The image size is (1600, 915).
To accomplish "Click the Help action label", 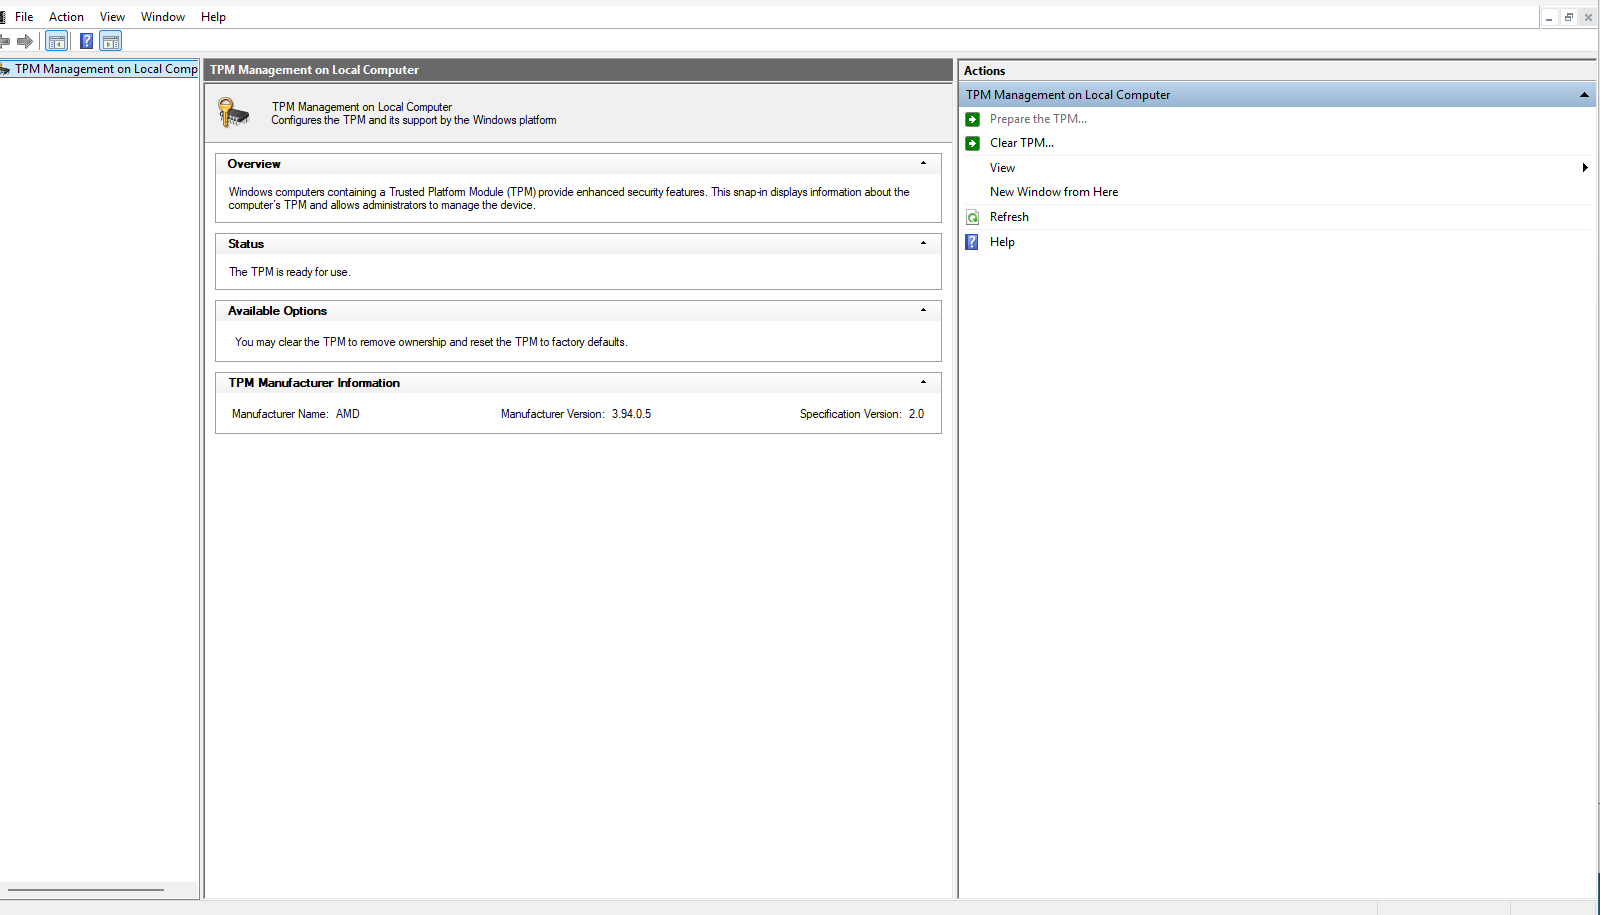I will [x=1002, y=242].
